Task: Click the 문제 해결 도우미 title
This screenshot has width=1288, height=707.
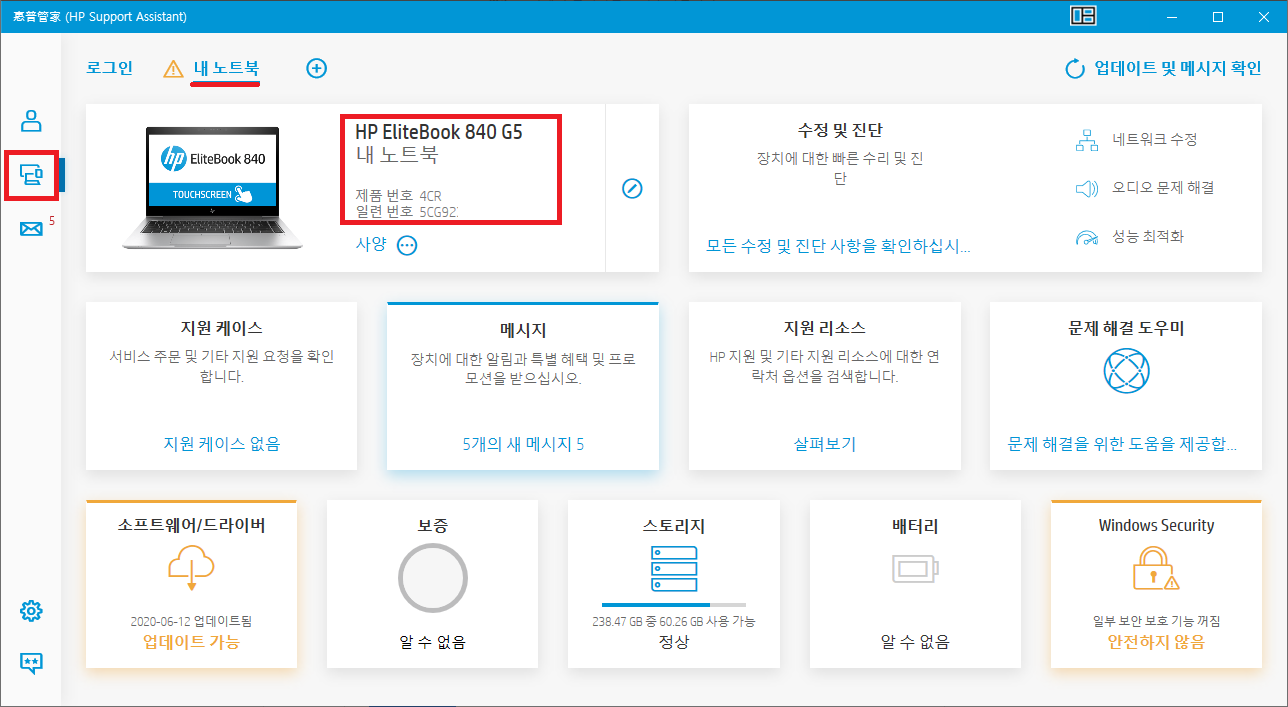Action: (x=1126, y=328)
